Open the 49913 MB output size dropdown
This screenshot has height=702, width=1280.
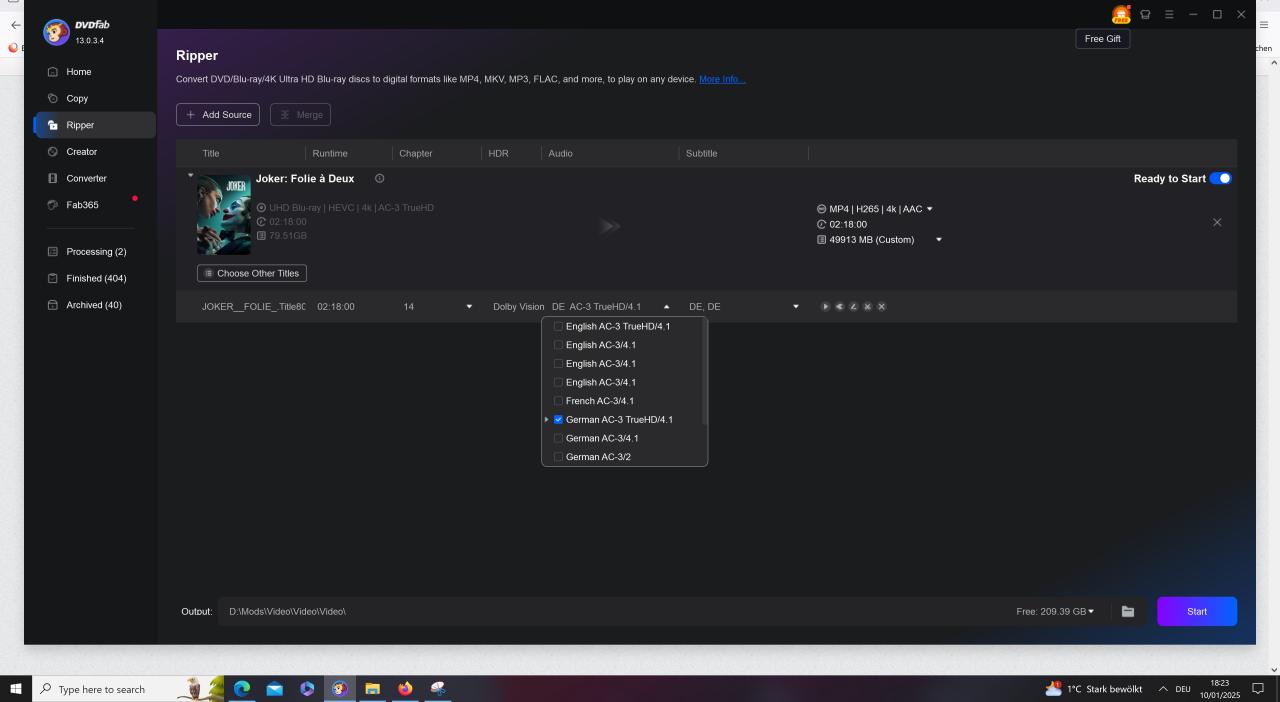click(x=938, y=240)
